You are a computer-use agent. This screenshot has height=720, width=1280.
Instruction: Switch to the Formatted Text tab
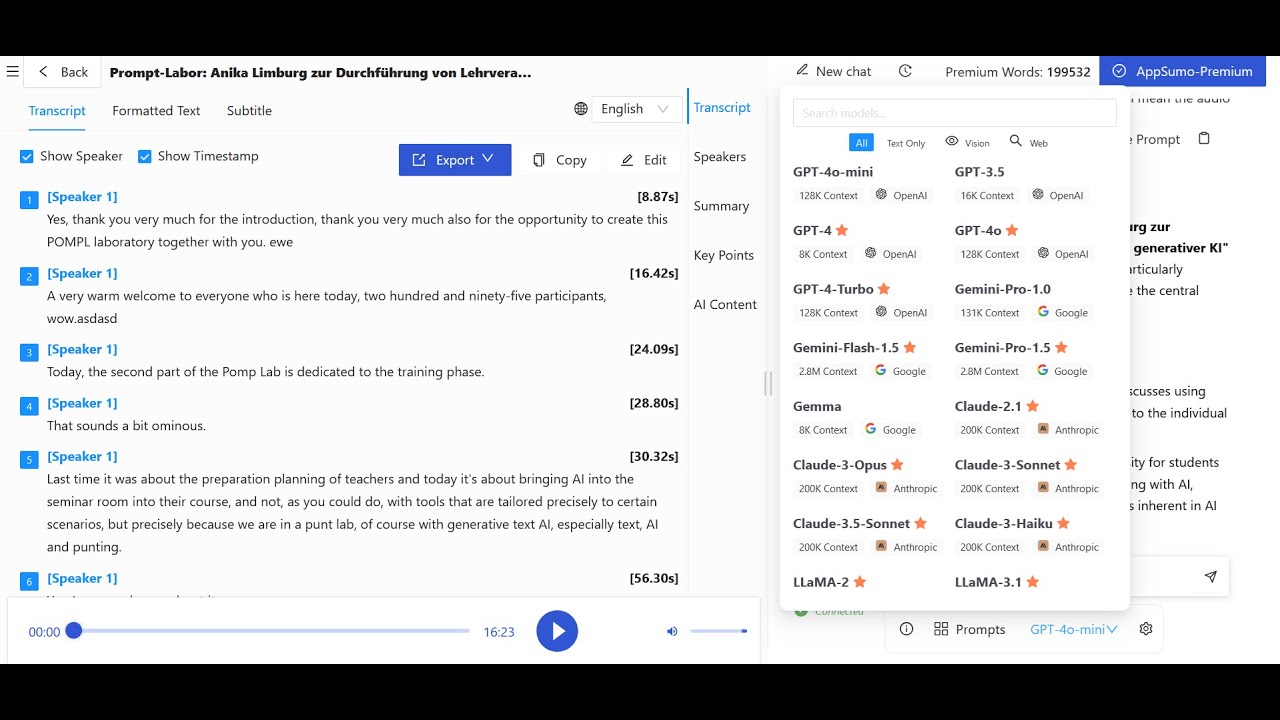[156, 111]
